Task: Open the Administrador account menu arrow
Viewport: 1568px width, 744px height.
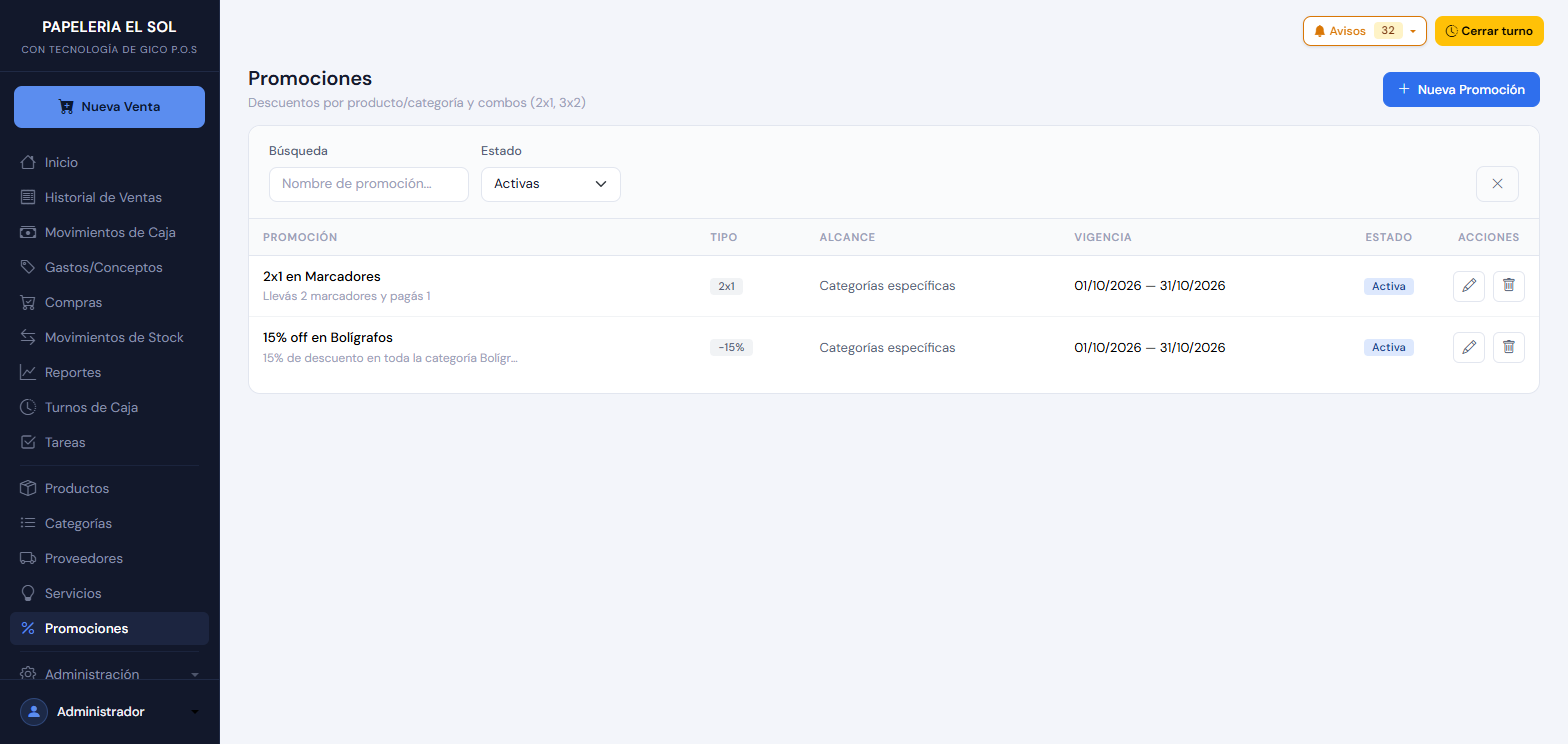Action: point(195,712)
